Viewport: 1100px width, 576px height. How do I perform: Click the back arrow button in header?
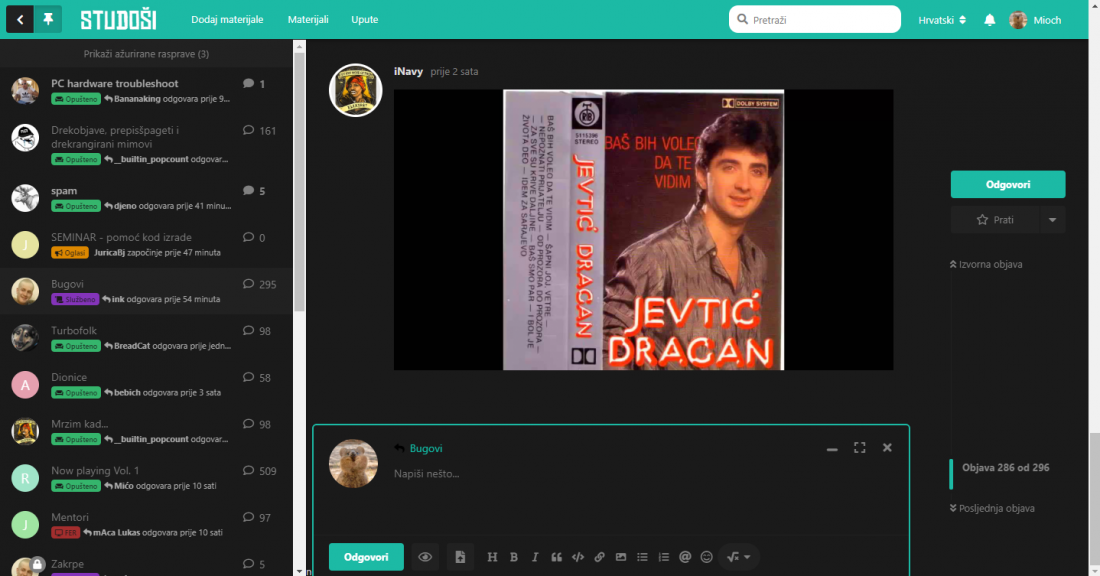pos(20,20)
